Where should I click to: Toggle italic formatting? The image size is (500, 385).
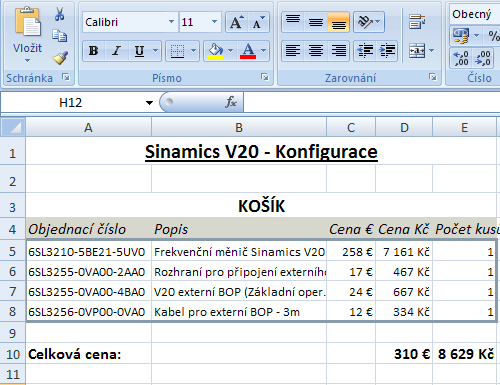[116, 51]
